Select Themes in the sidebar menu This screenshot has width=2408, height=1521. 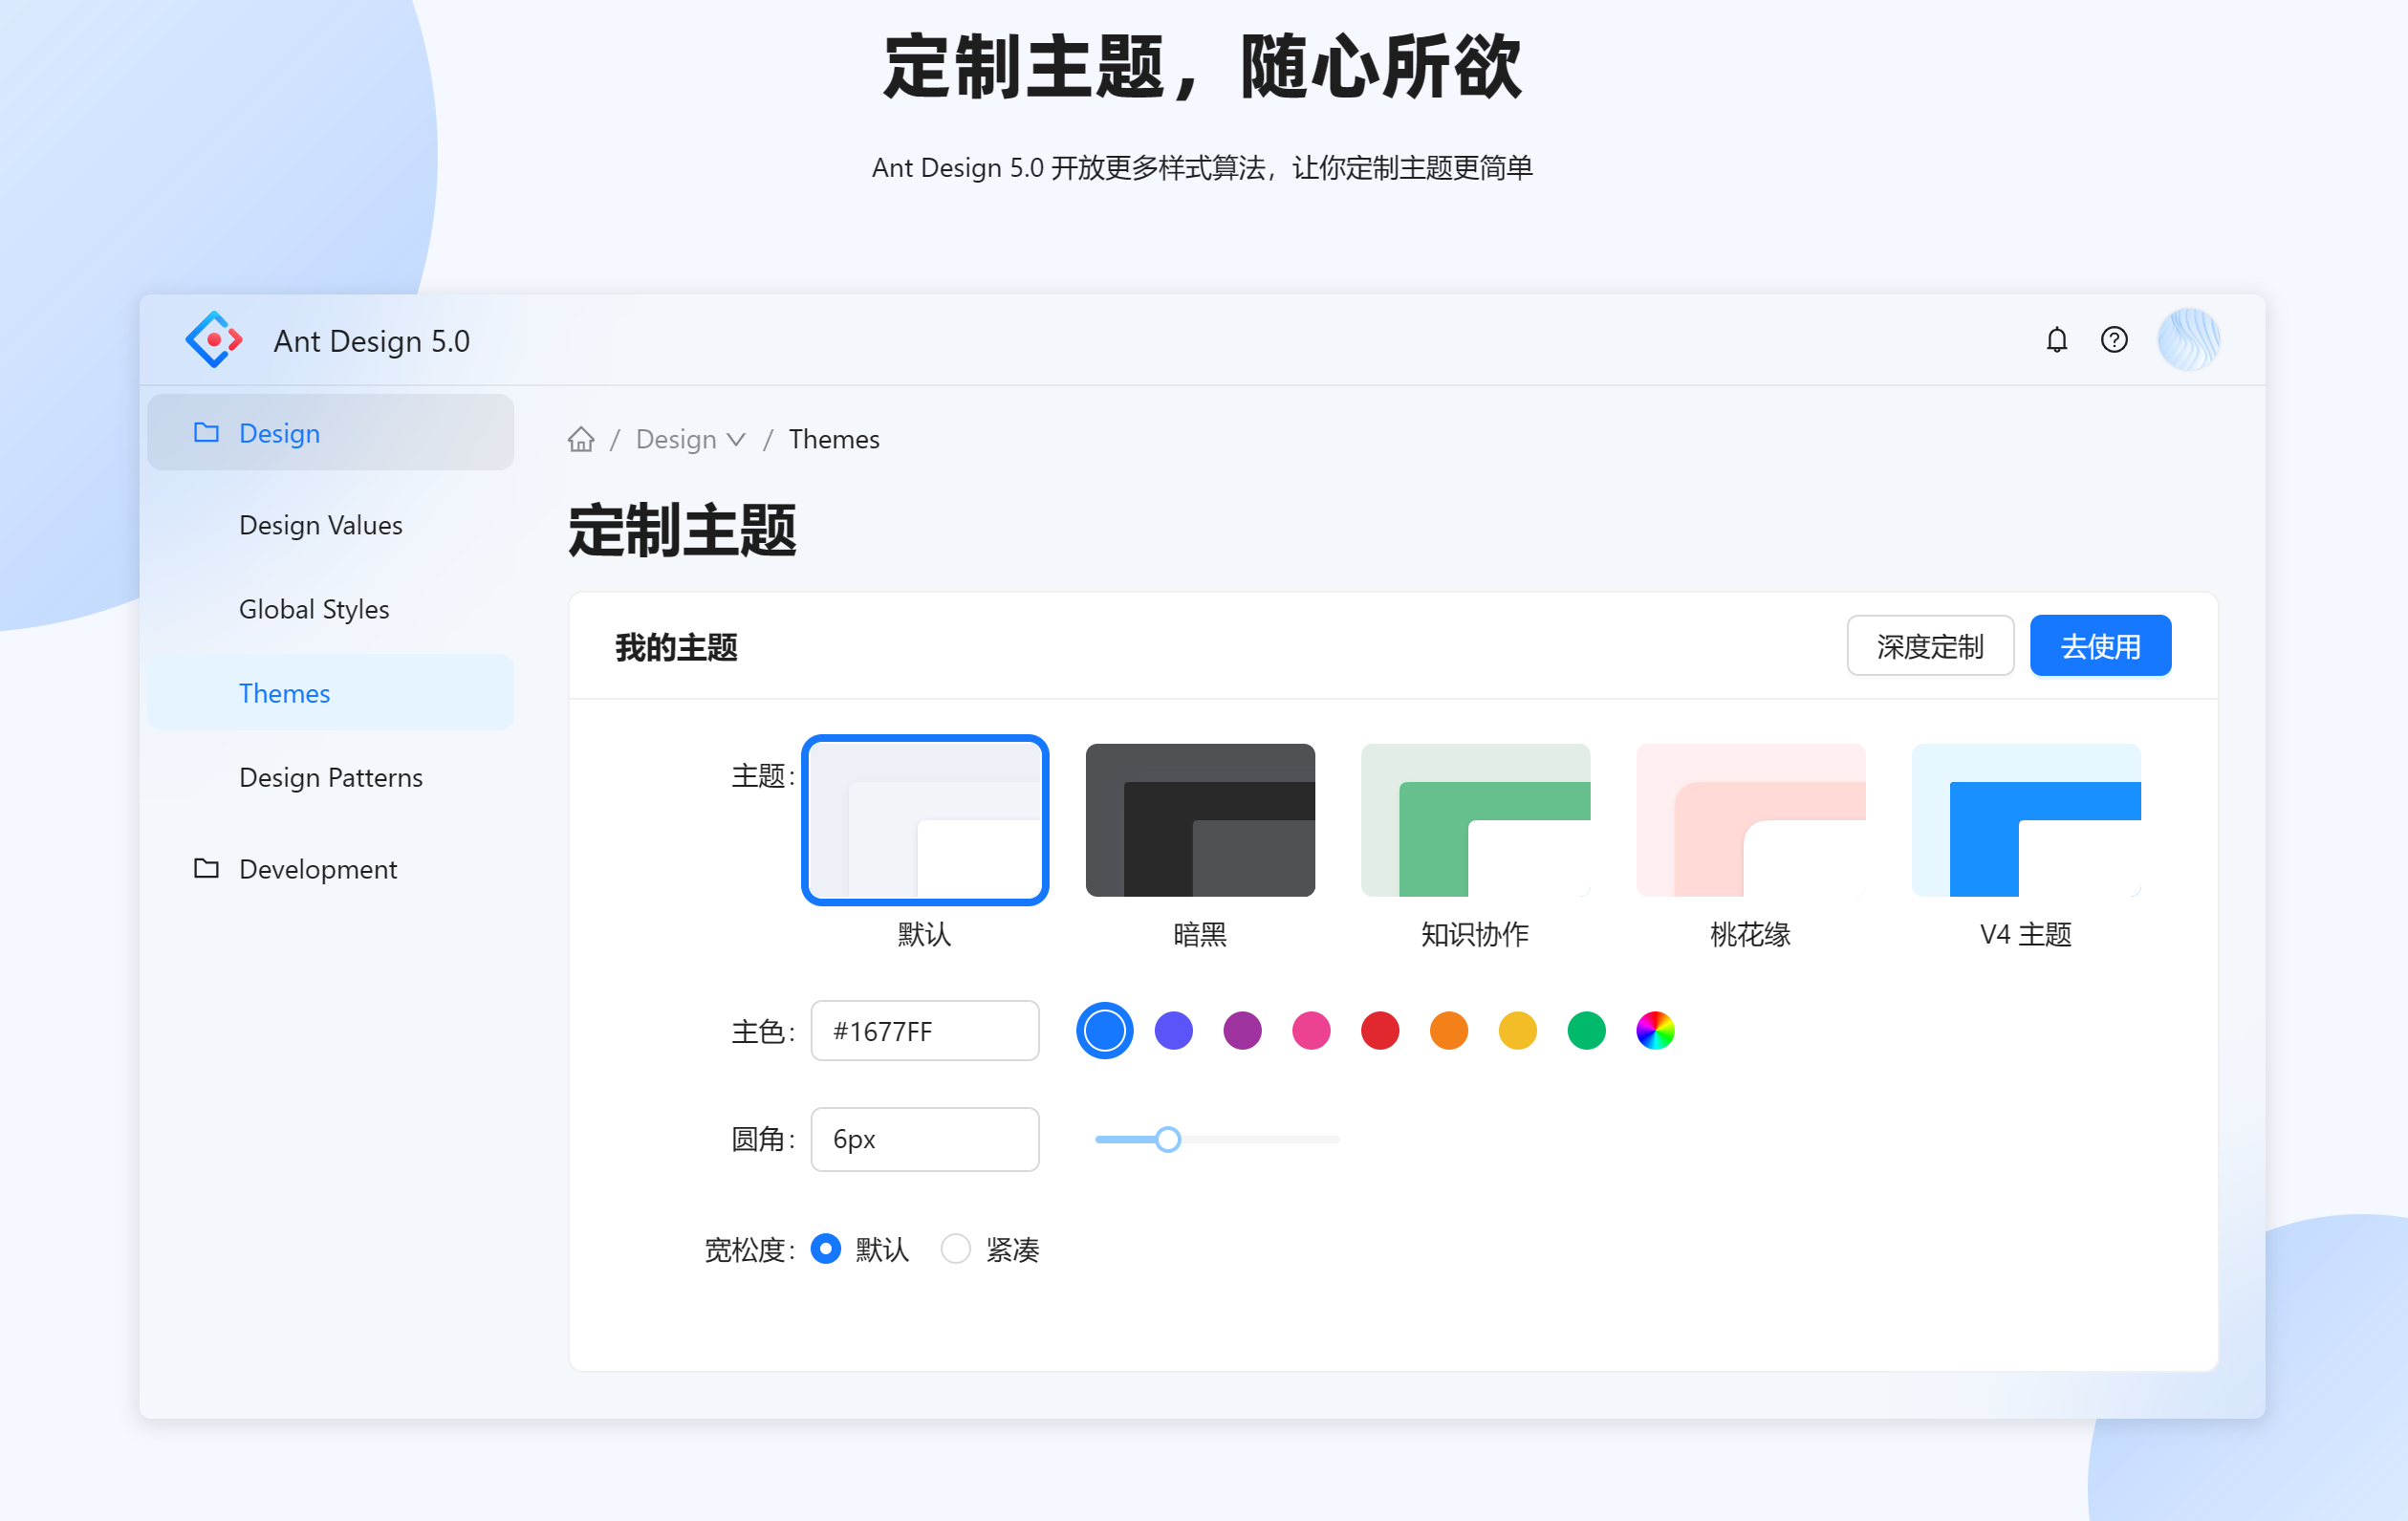point(284,692)
